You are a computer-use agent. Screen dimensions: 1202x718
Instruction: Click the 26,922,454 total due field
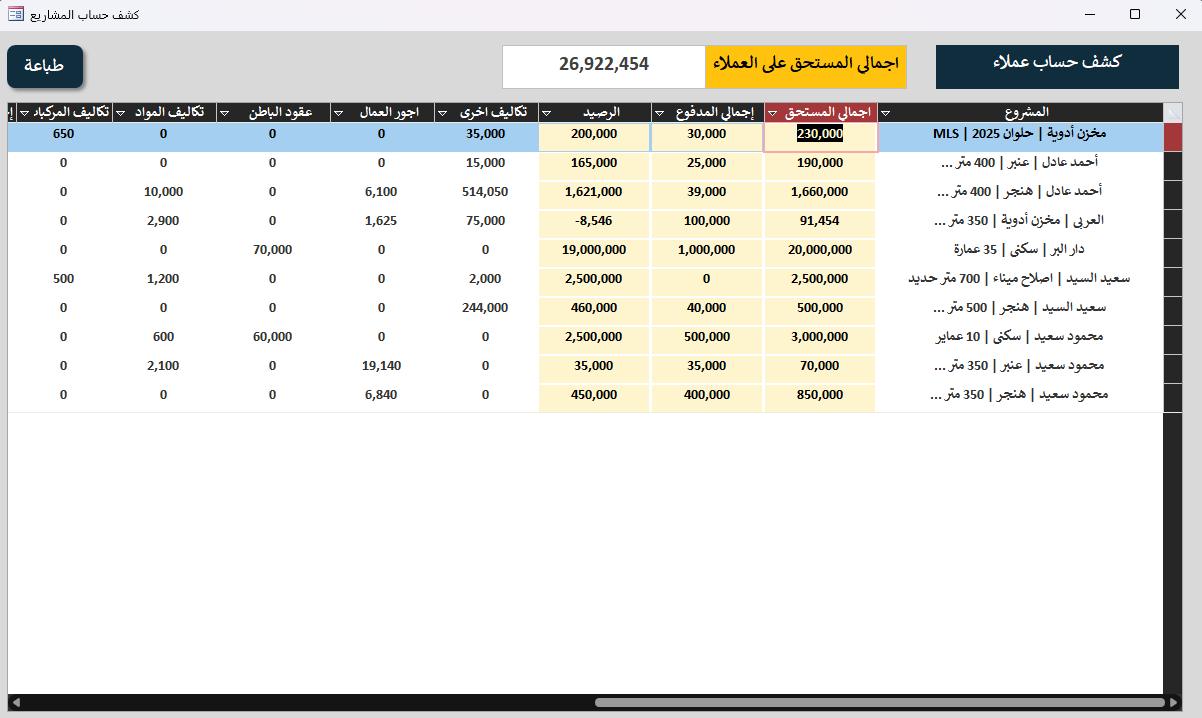[604, 66]
